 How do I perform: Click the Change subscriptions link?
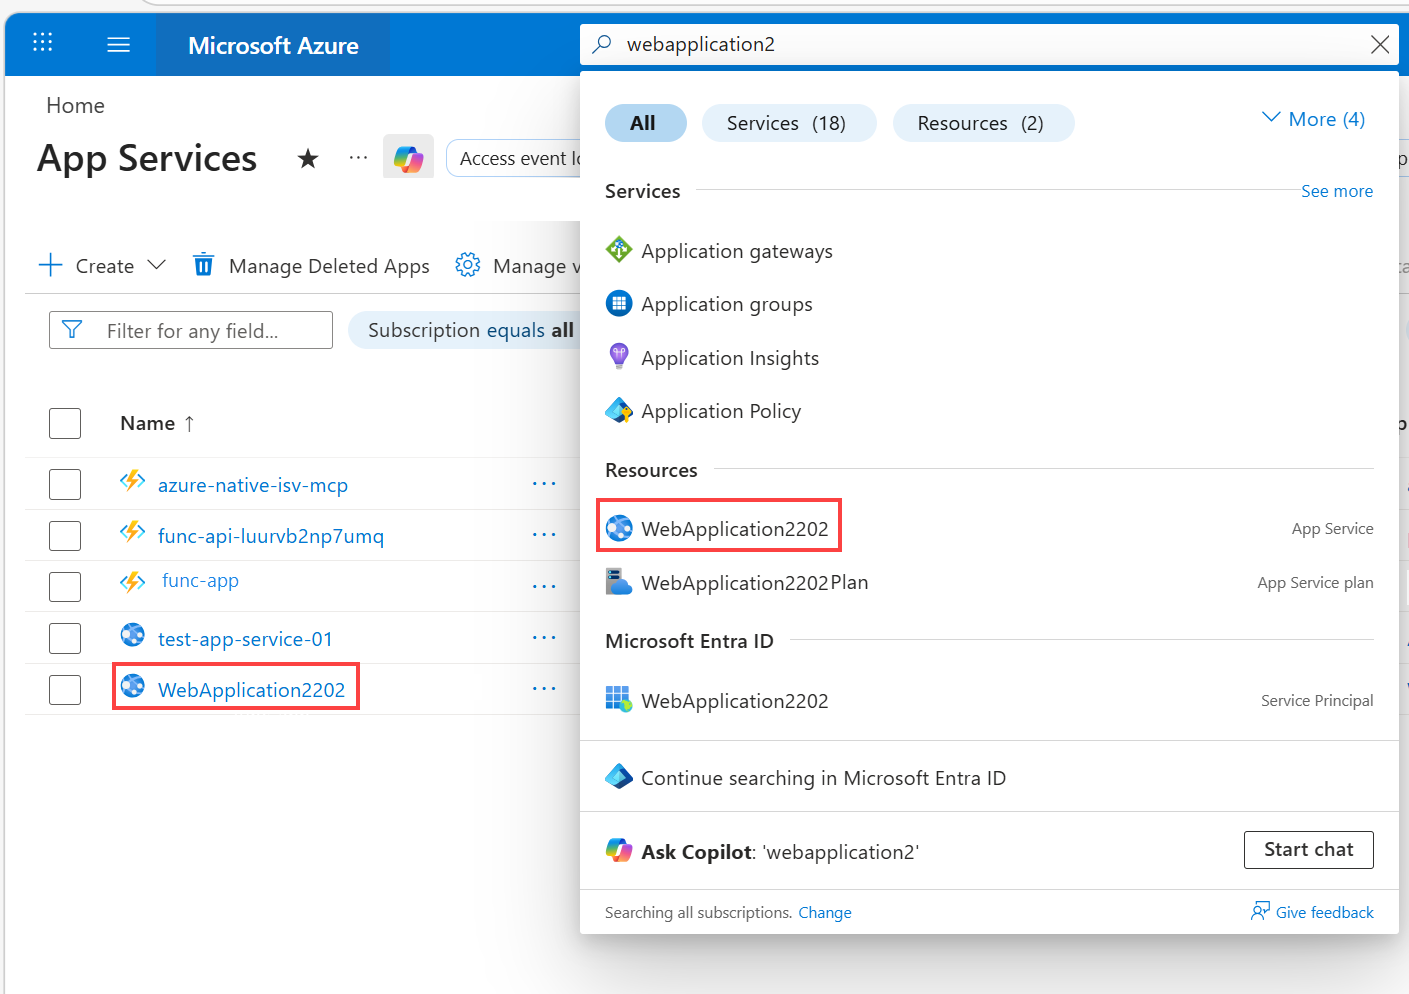[824, 912]
